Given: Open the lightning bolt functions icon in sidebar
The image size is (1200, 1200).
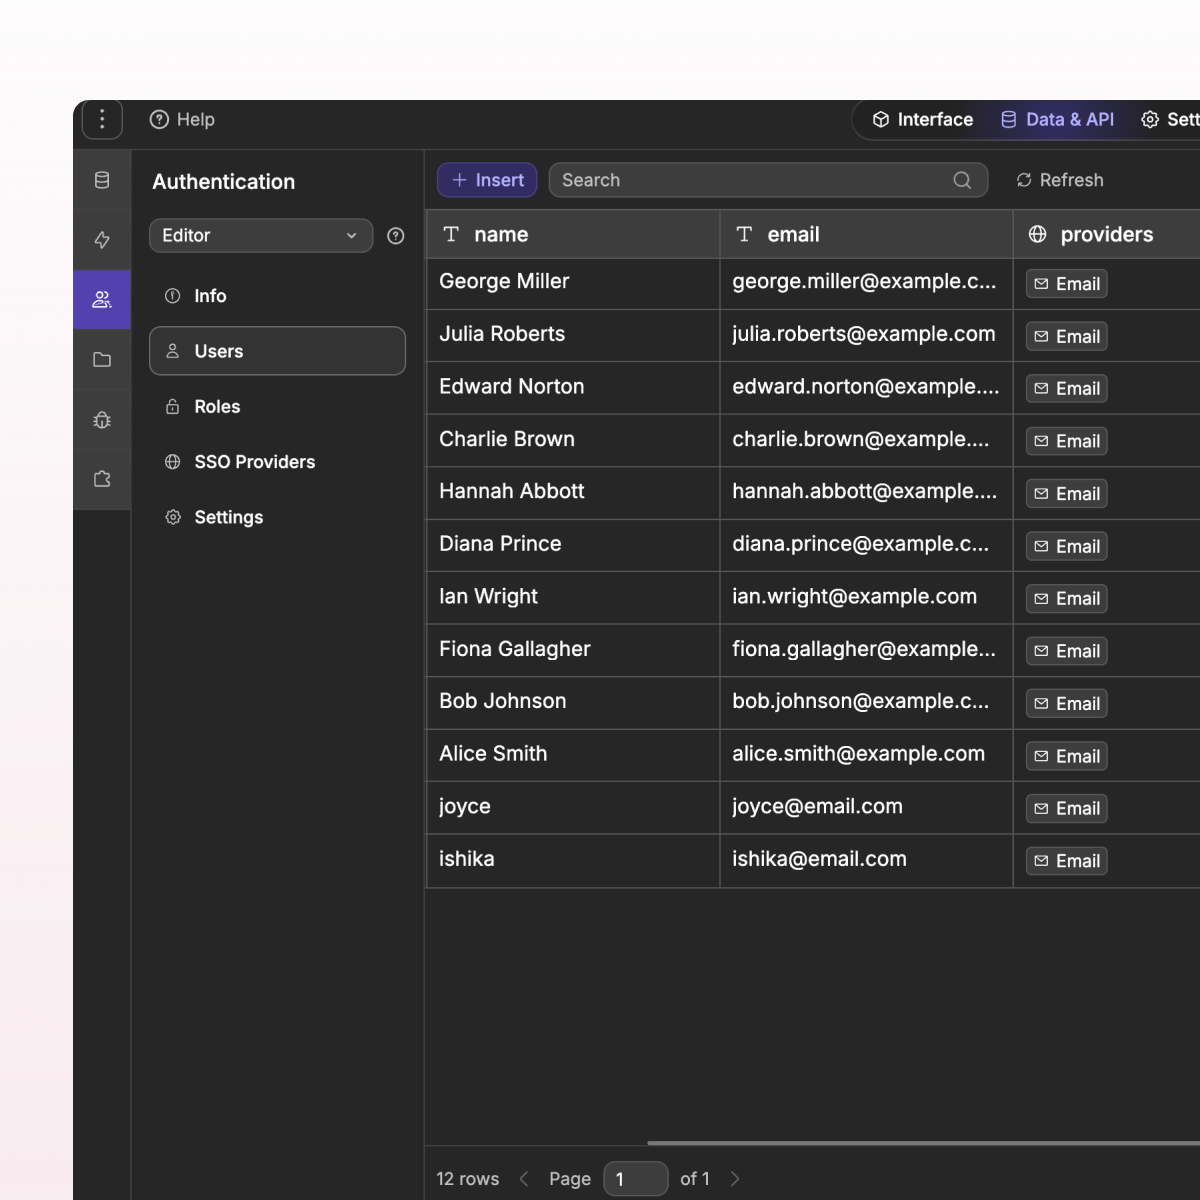Looking at the screenshot, I should coord(101,240).
